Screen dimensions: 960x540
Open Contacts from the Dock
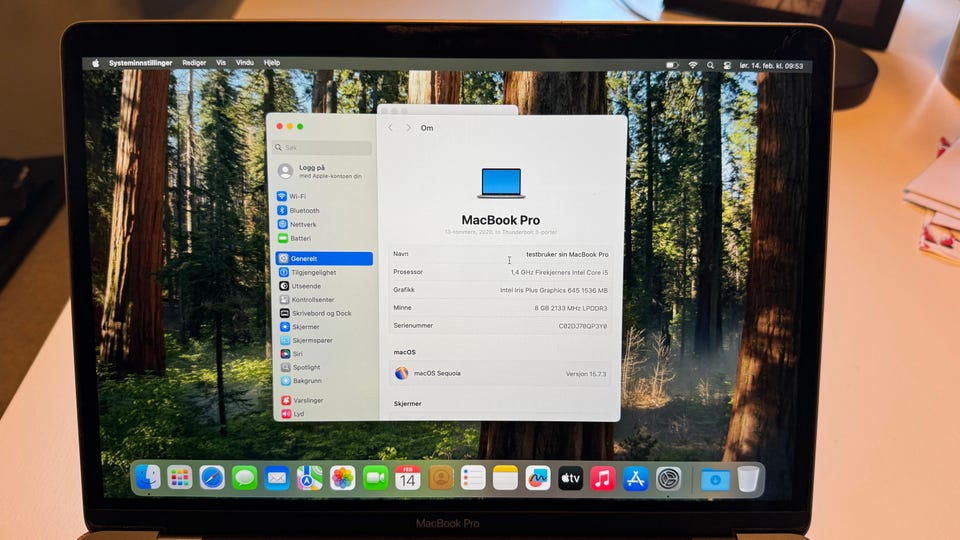pyautogui.click(x=441, y=478)
